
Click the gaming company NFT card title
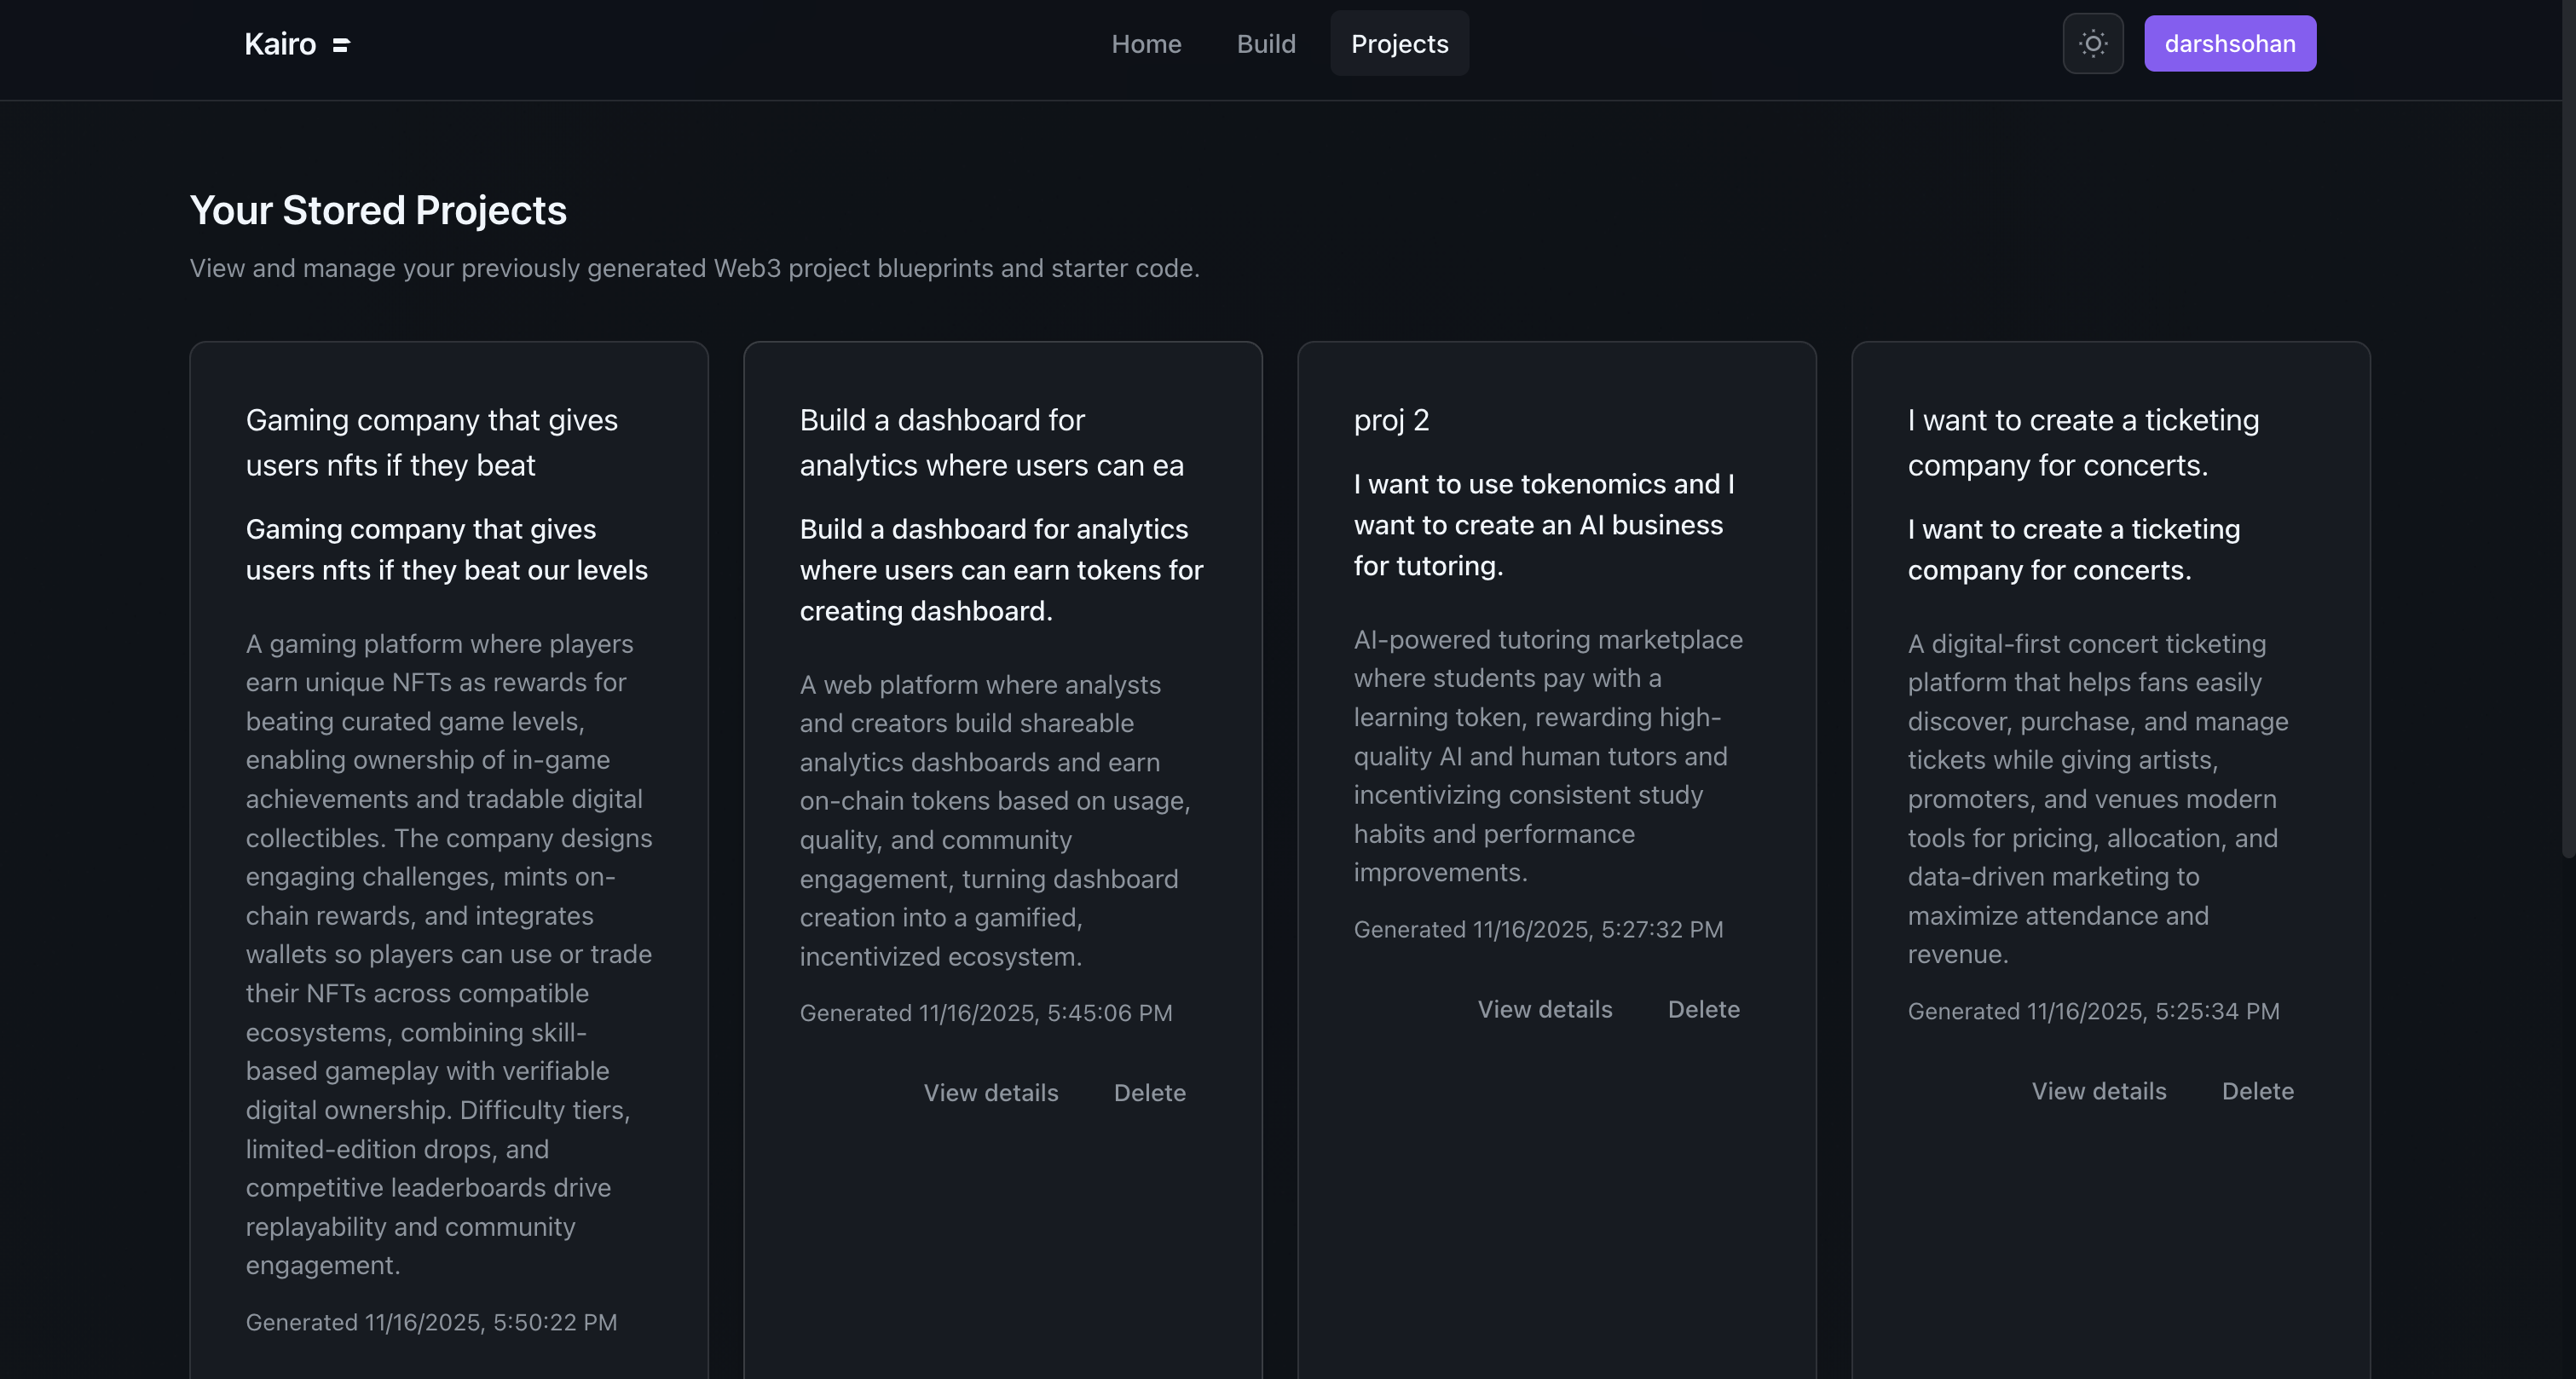tap(431, 442)
